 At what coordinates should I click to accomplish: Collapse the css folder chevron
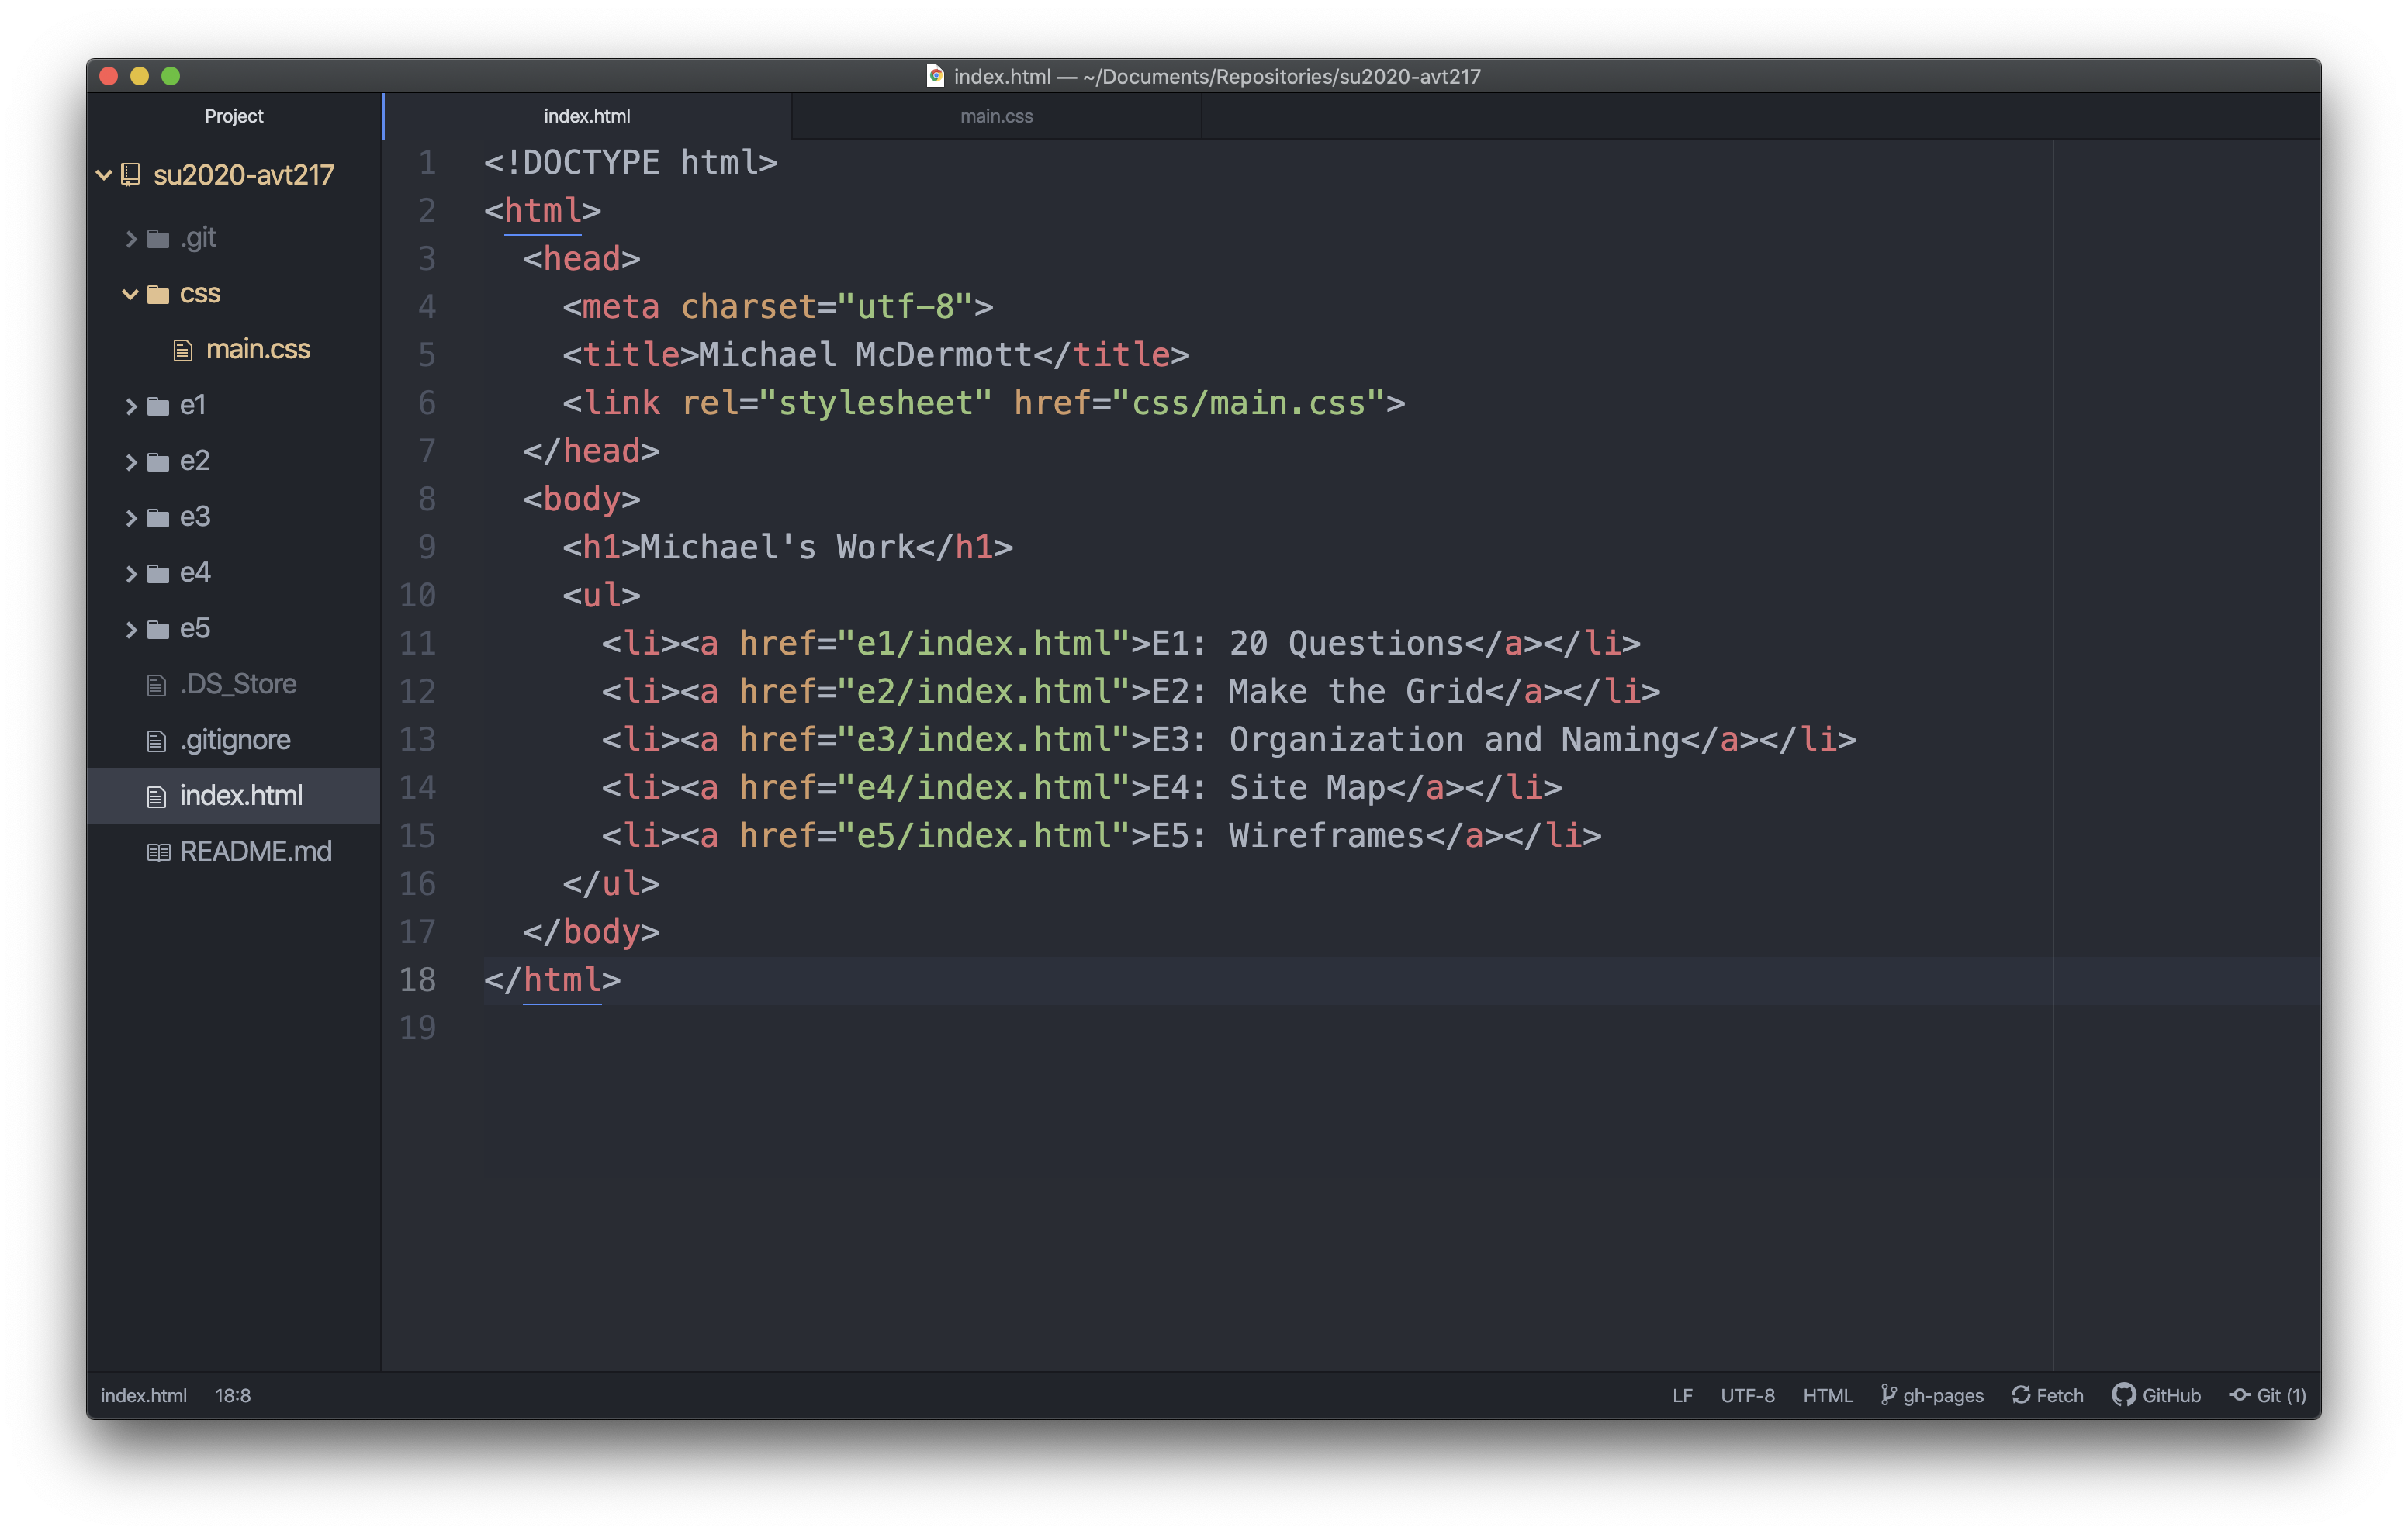point(130,294)
